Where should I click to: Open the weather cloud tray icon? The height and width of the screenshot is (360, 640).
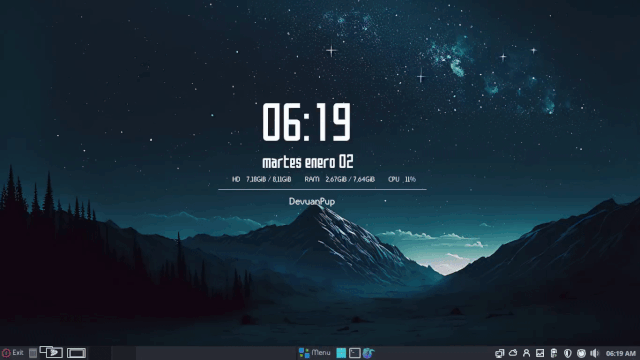513,353
